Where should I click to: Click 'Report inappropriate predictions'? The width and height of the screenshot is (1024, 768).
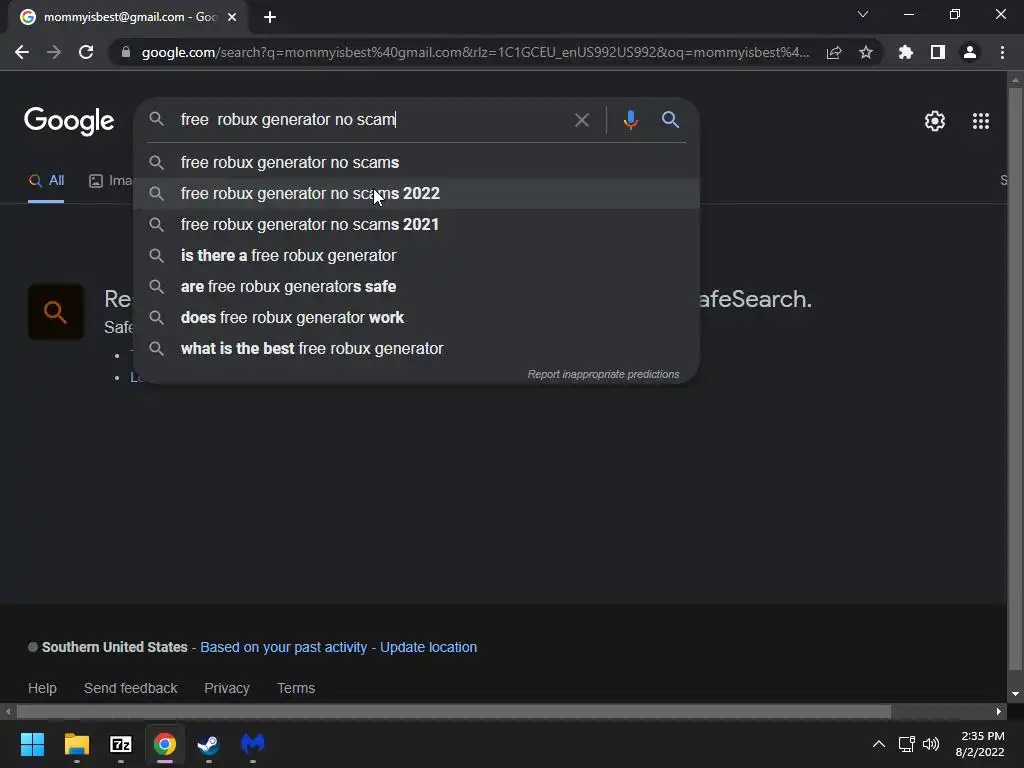point(603,374)
